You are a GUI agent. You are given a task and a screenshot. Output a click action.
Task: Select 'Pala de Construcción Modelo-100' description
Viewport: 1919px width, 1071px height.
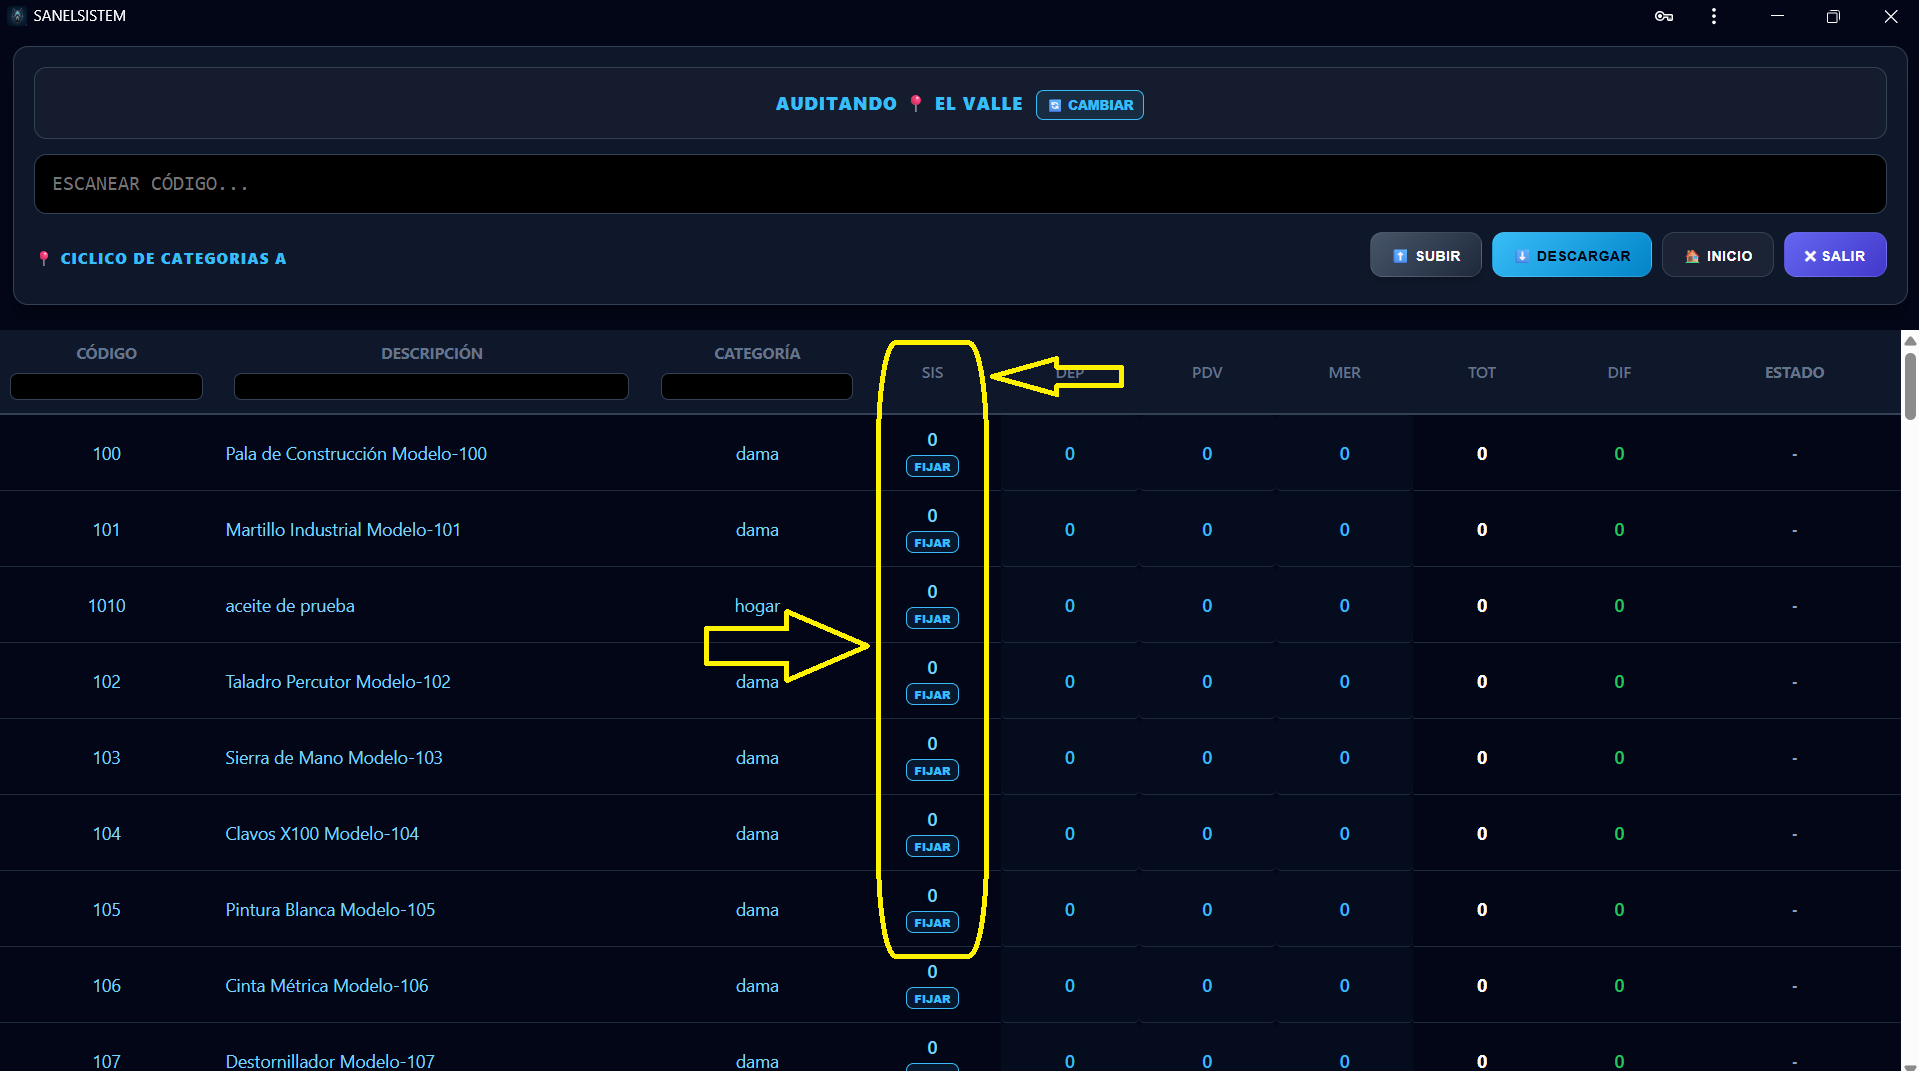click(356, 454)
